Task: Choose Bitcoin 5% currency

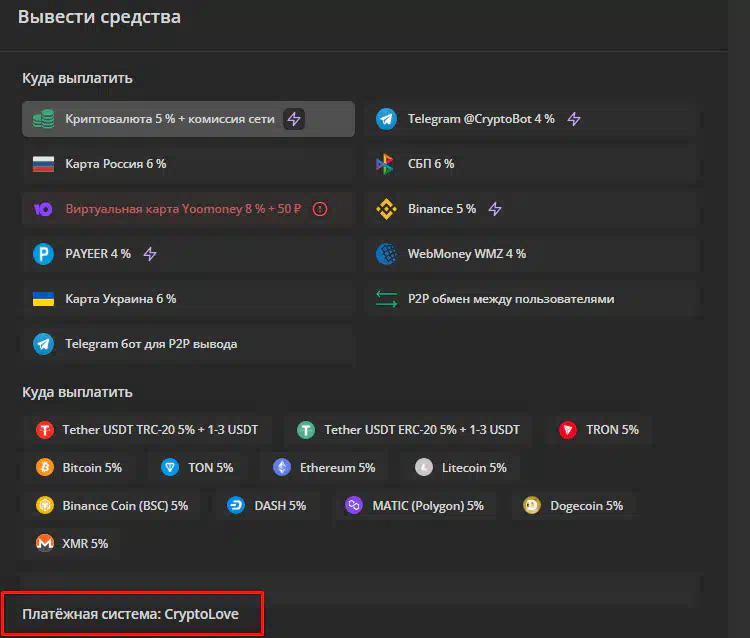Action: pyautogui.click(x=79, y=467)
